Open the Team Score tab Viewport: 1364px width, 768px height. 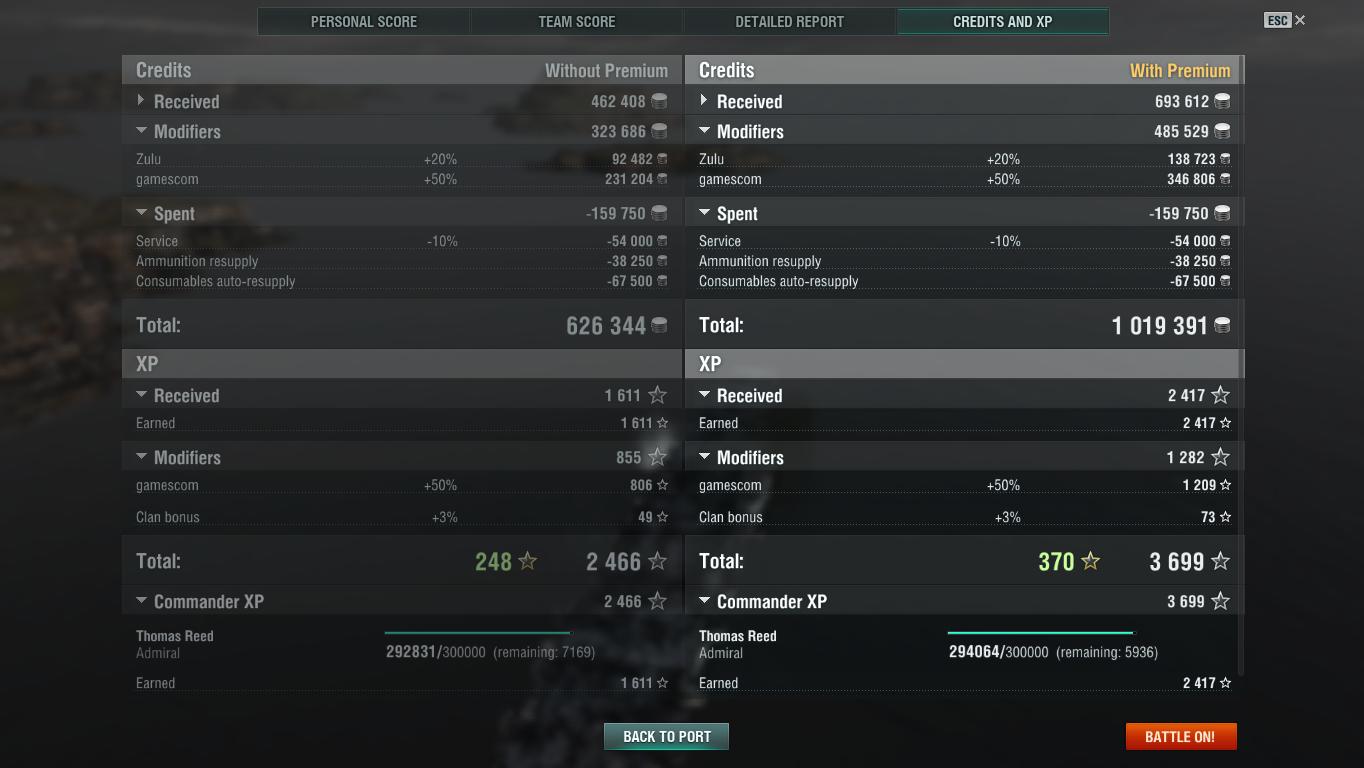[577, 21]
